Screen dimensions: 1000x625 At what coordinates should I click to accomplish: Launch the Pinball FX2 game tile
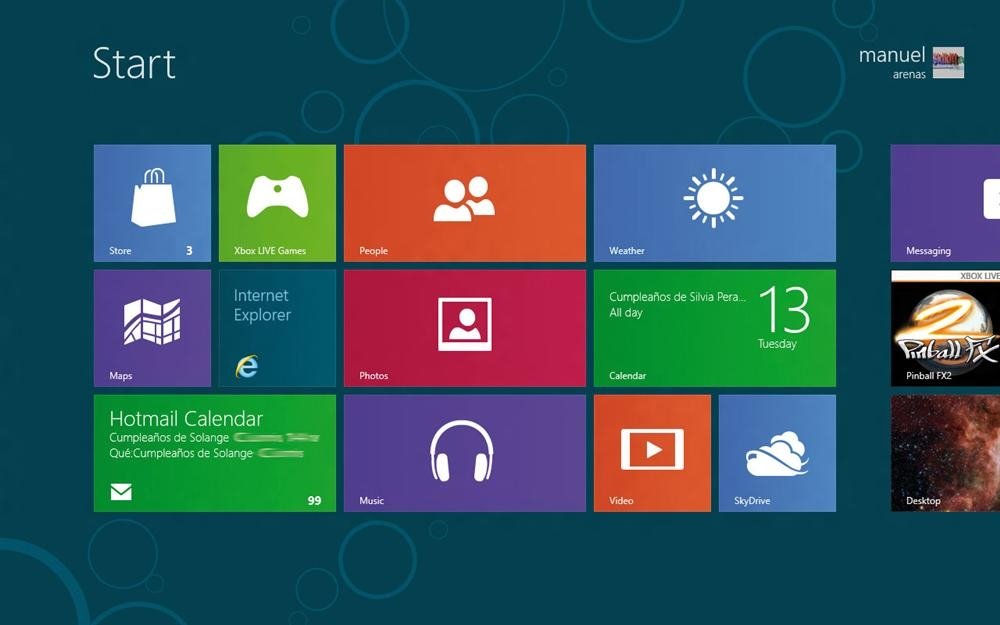coord(945,328)
